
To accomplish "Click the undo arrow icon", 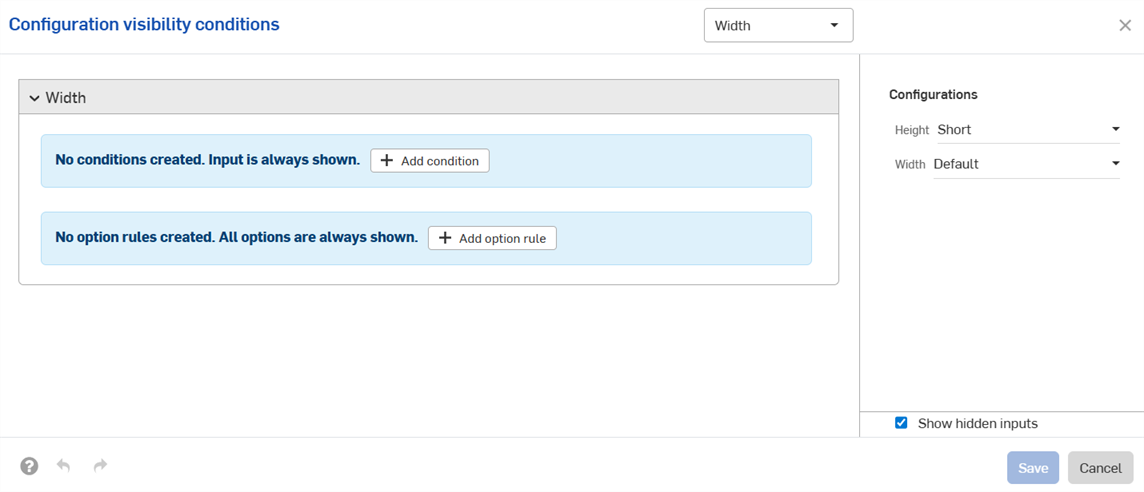I will pyautogui.click(x=63, y=465).
